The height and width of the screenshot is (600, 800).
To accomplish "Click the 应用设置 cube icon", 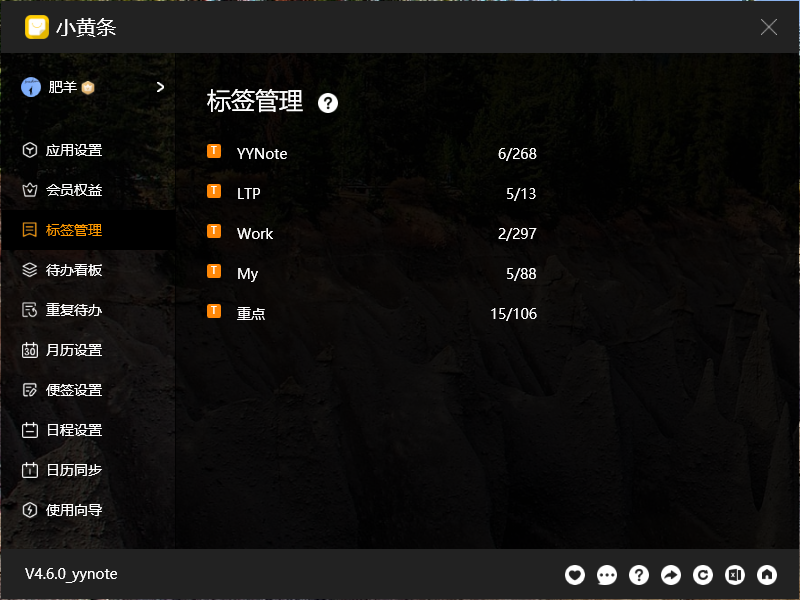I will tap(30, 150).
